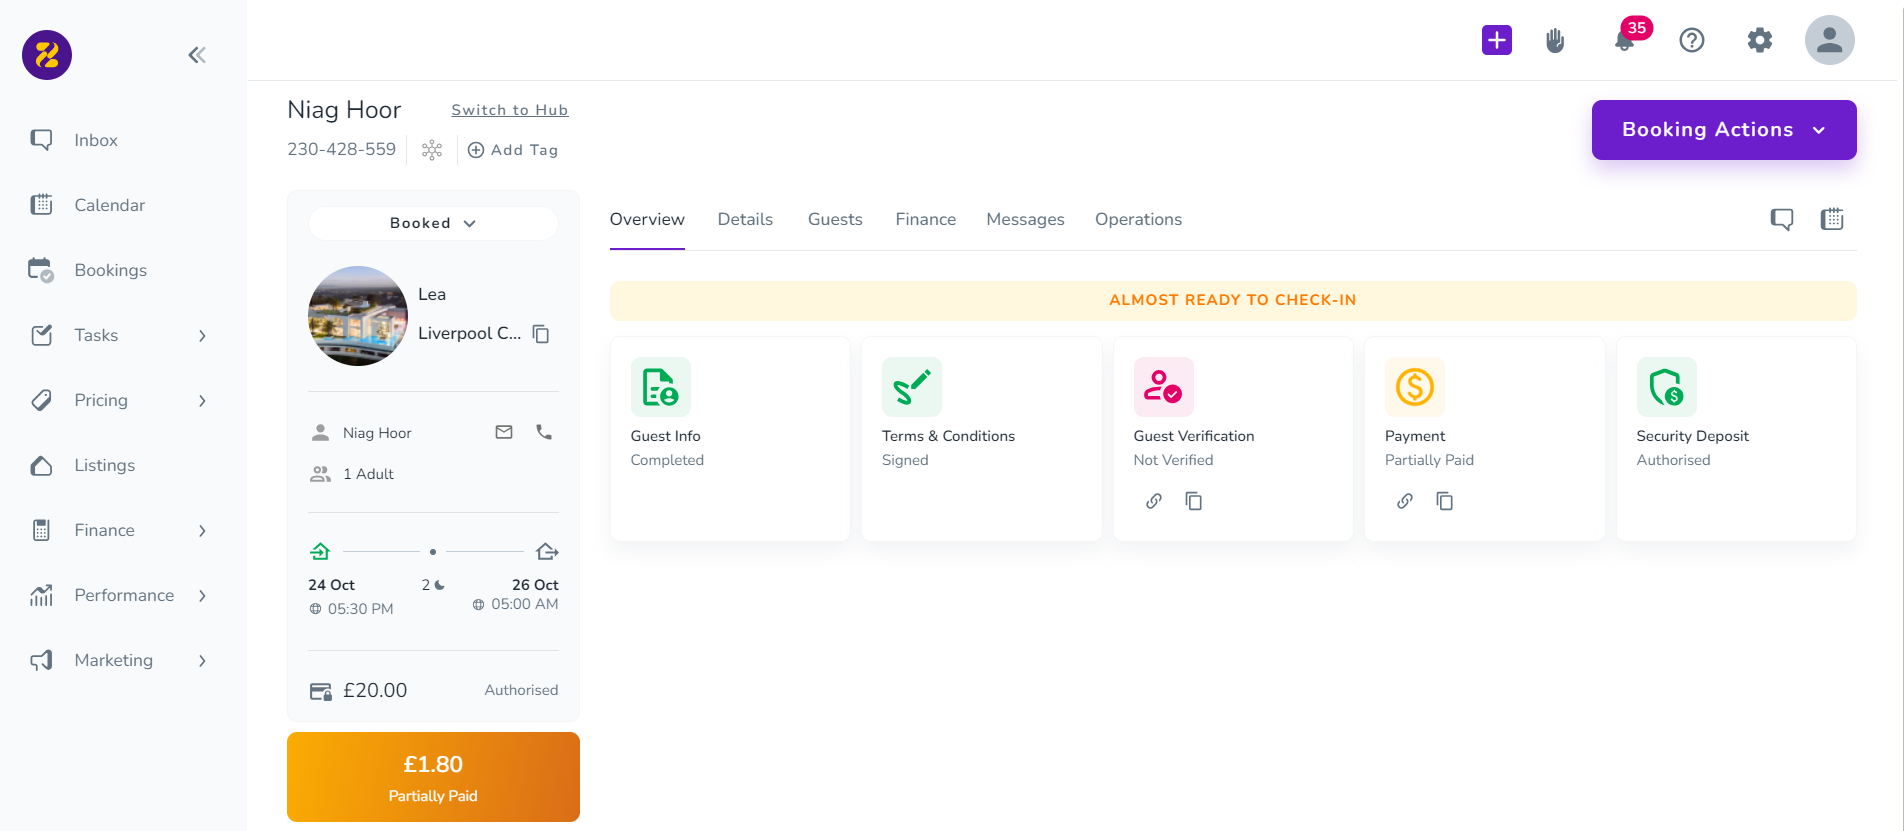
Task: Open the Booked status dropdown
Action: [433, 223]
